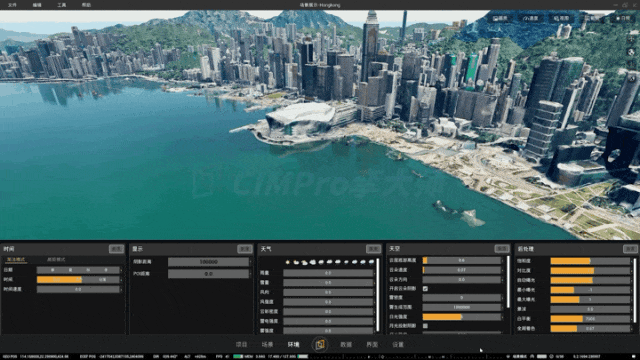Toggle the checked cloud shadow checkbox in 天空 panel
This screenshot has width=640, height=360.
[425, 289]
